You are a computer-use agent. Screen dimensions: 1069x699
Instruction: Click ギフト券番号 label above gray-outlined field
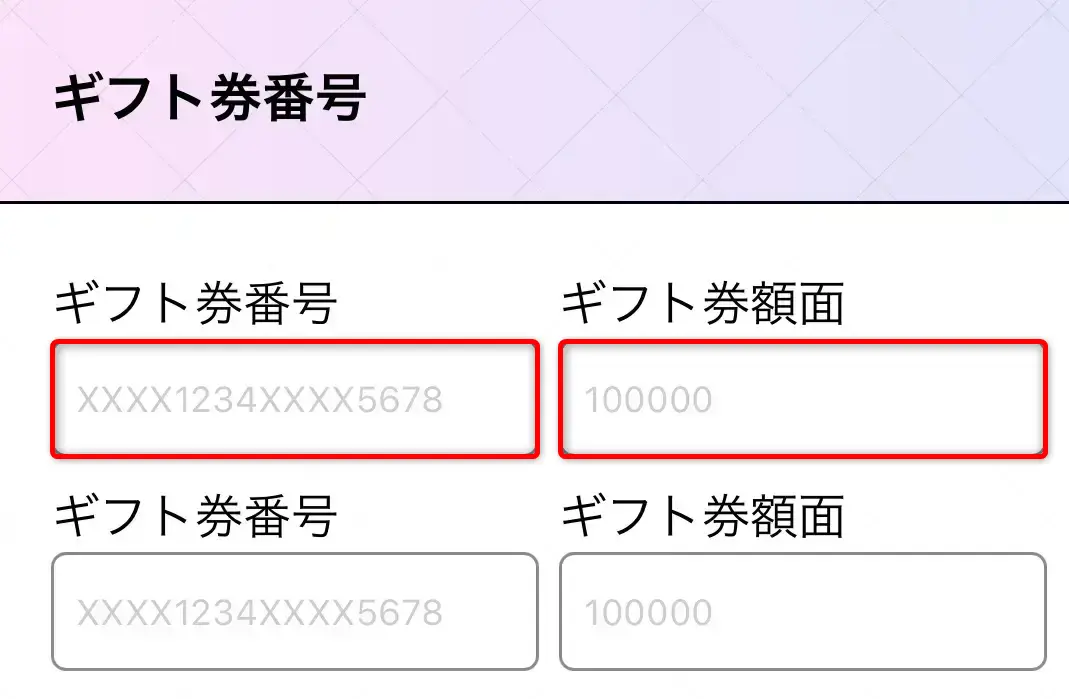(x=196, y=516)
